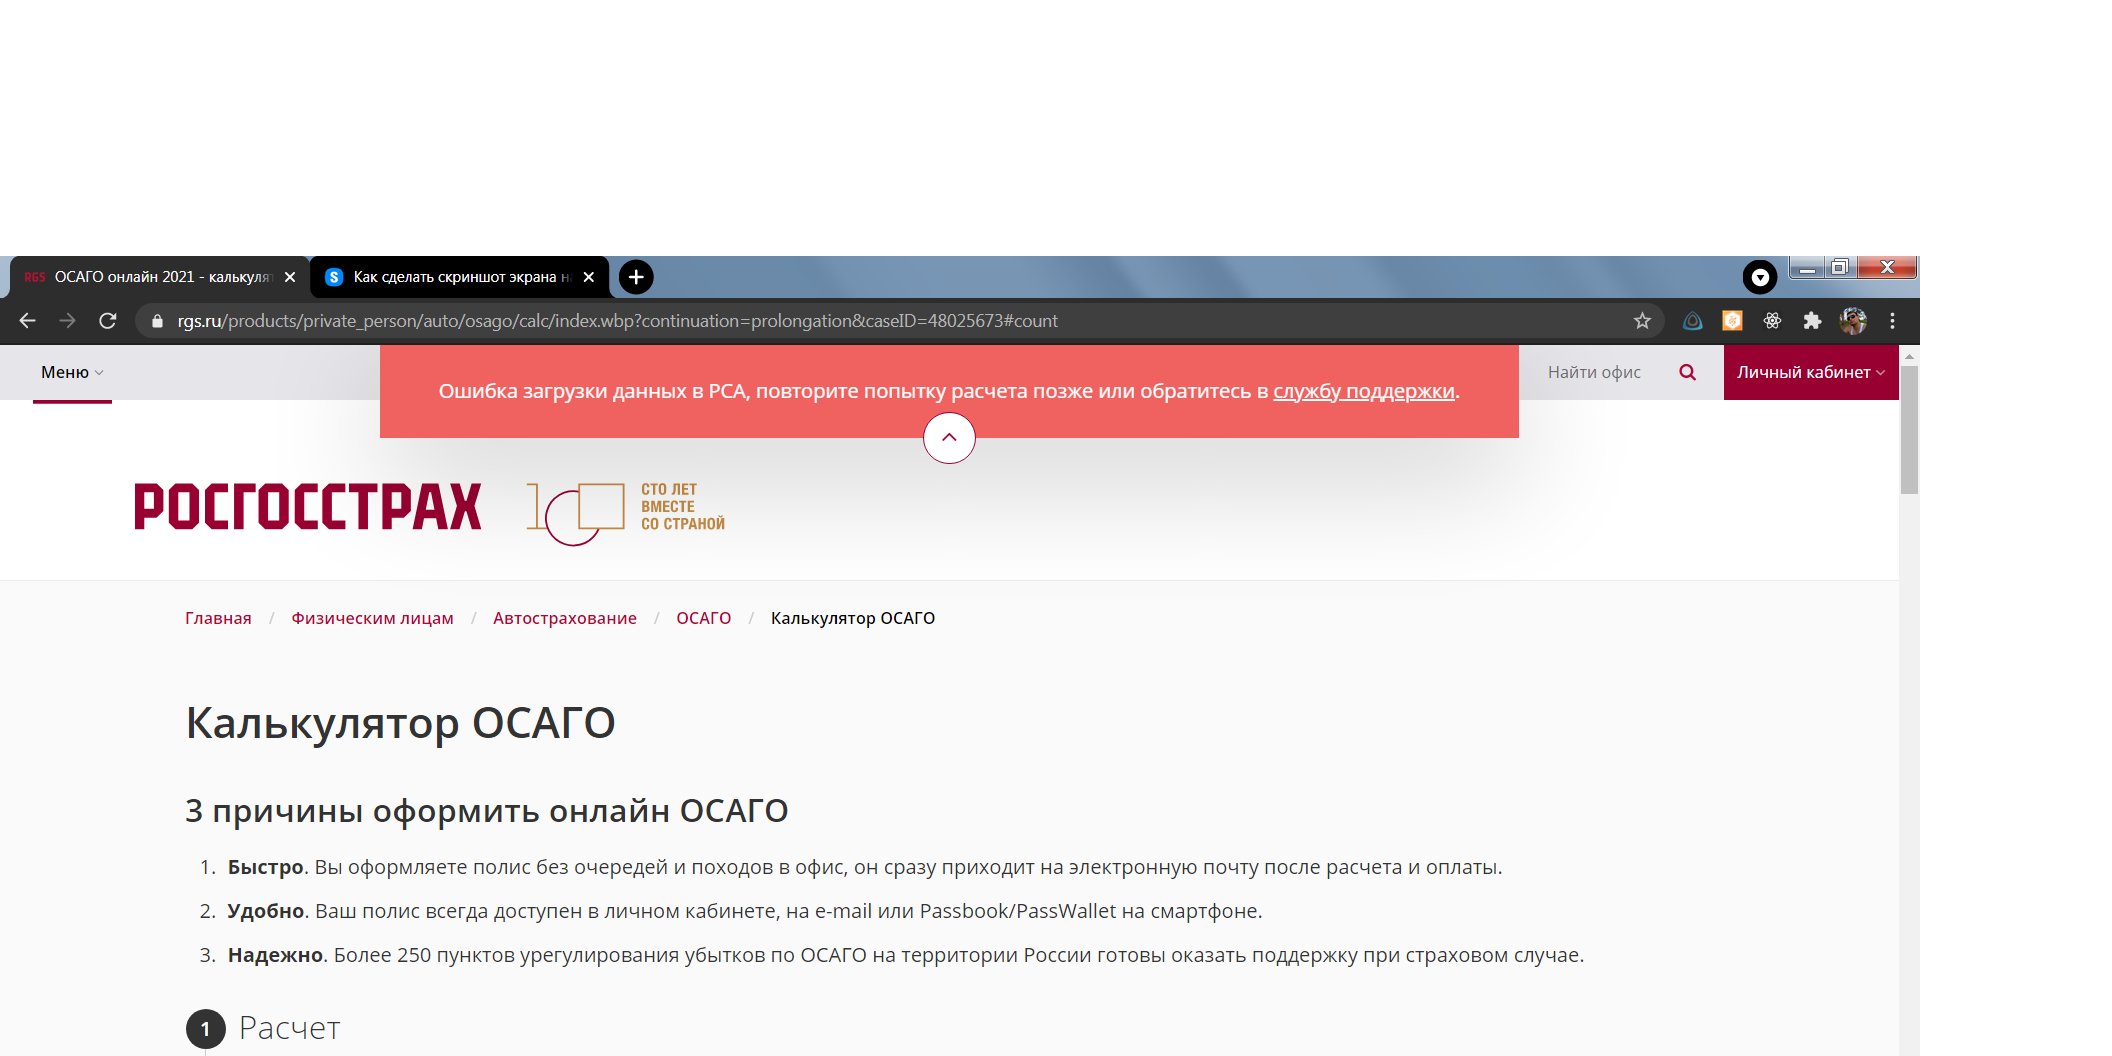This screenshot has height=1056, width=2112.
Task: Open the Автострахование breadcrumb
Action: pyautogui.click(x=565, y=618)
